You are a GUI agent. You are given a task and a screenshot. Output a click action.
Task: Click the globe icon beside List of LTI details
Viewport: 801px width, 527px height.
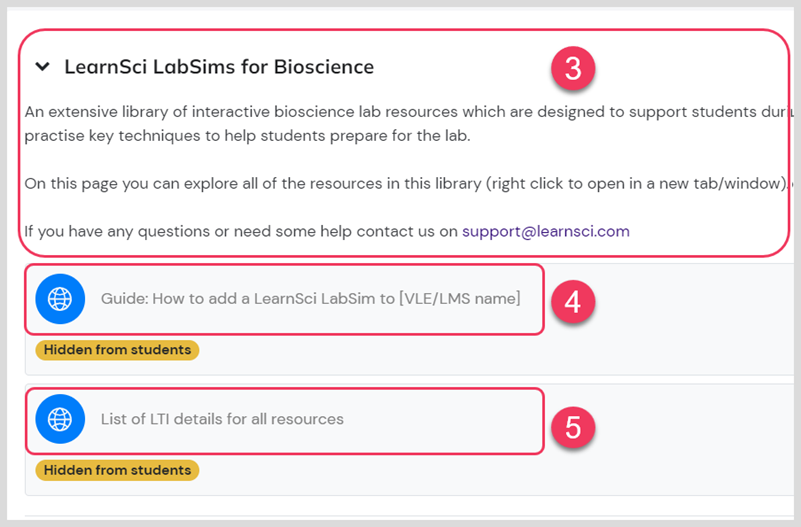point(60,419)
